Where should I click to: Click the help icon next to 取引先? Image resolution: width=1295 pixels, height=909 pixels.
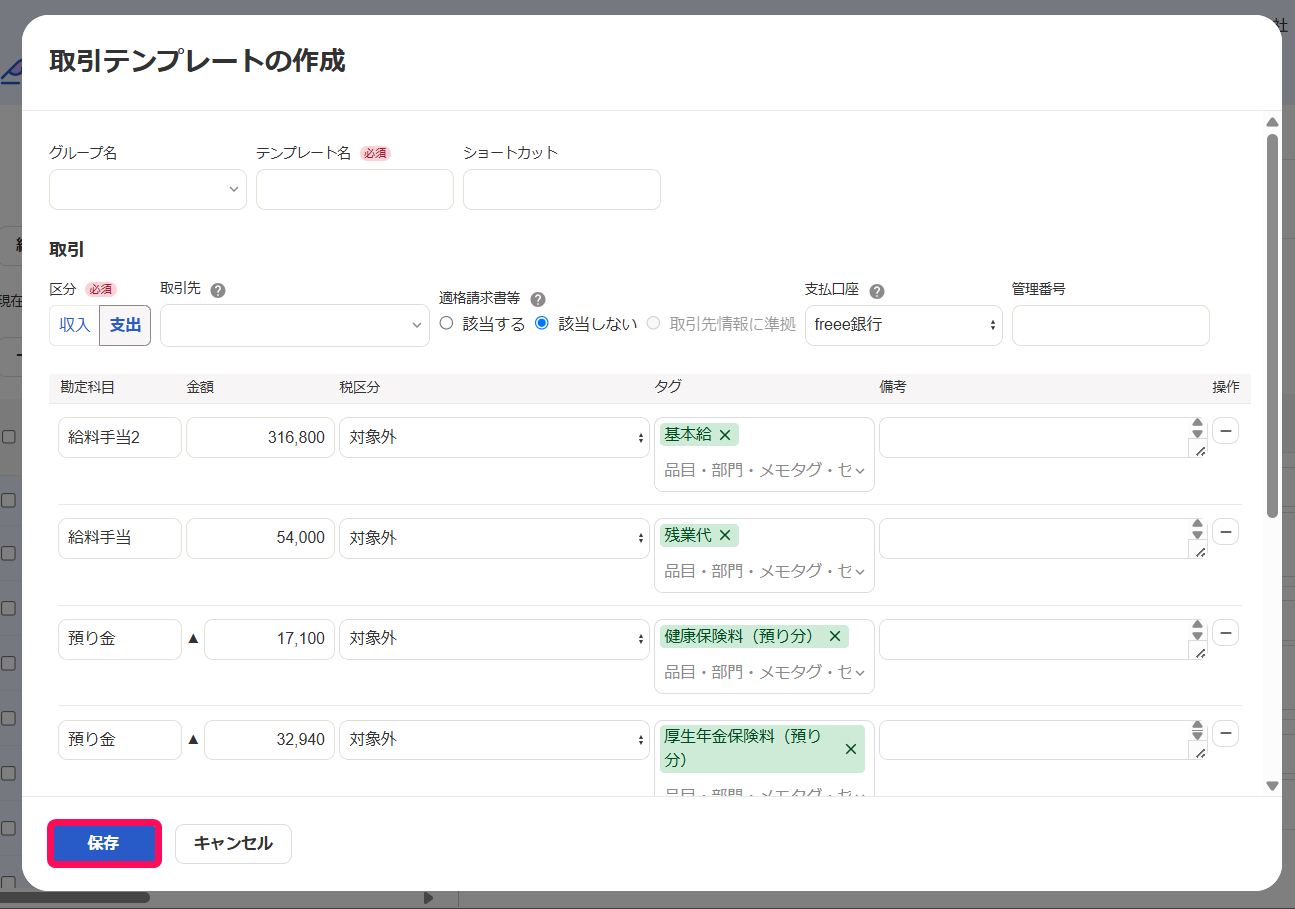pyautogui.click(x=218, y=290)
